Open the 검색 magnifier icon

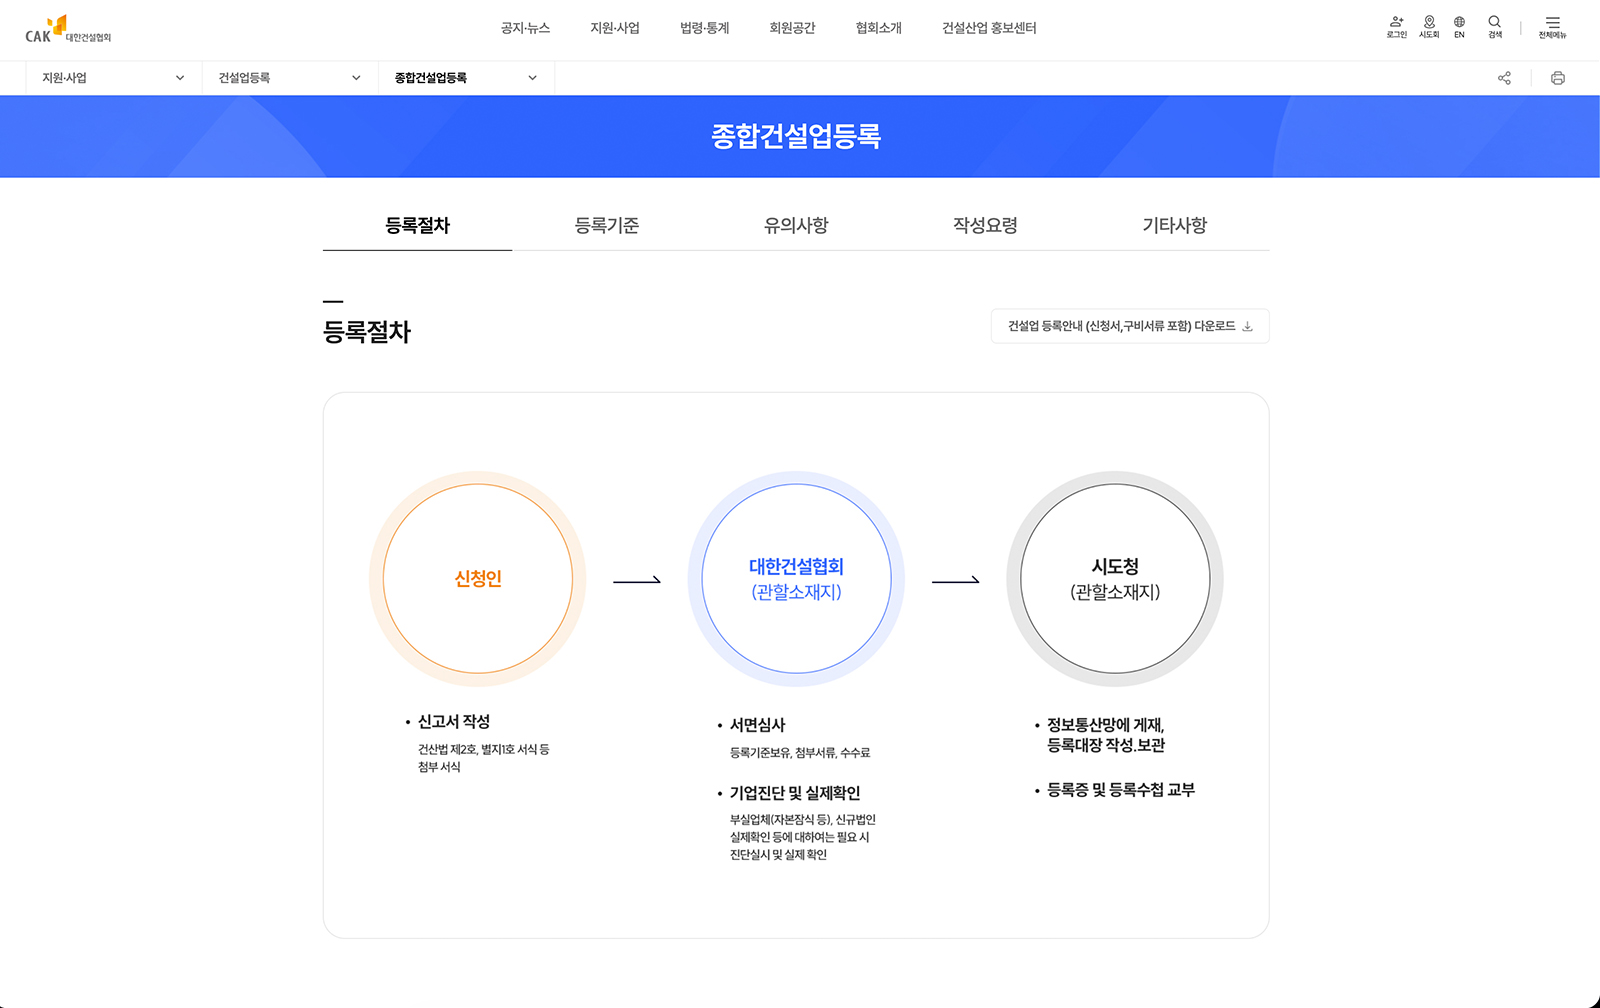[1494, 27]
